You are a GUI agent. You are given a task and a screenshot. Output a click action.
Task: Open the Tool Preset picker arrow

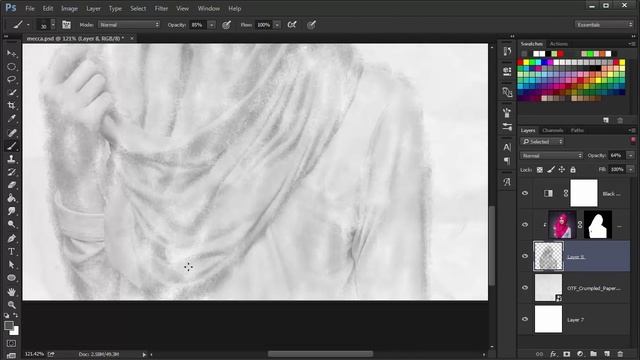pos(28,25)
